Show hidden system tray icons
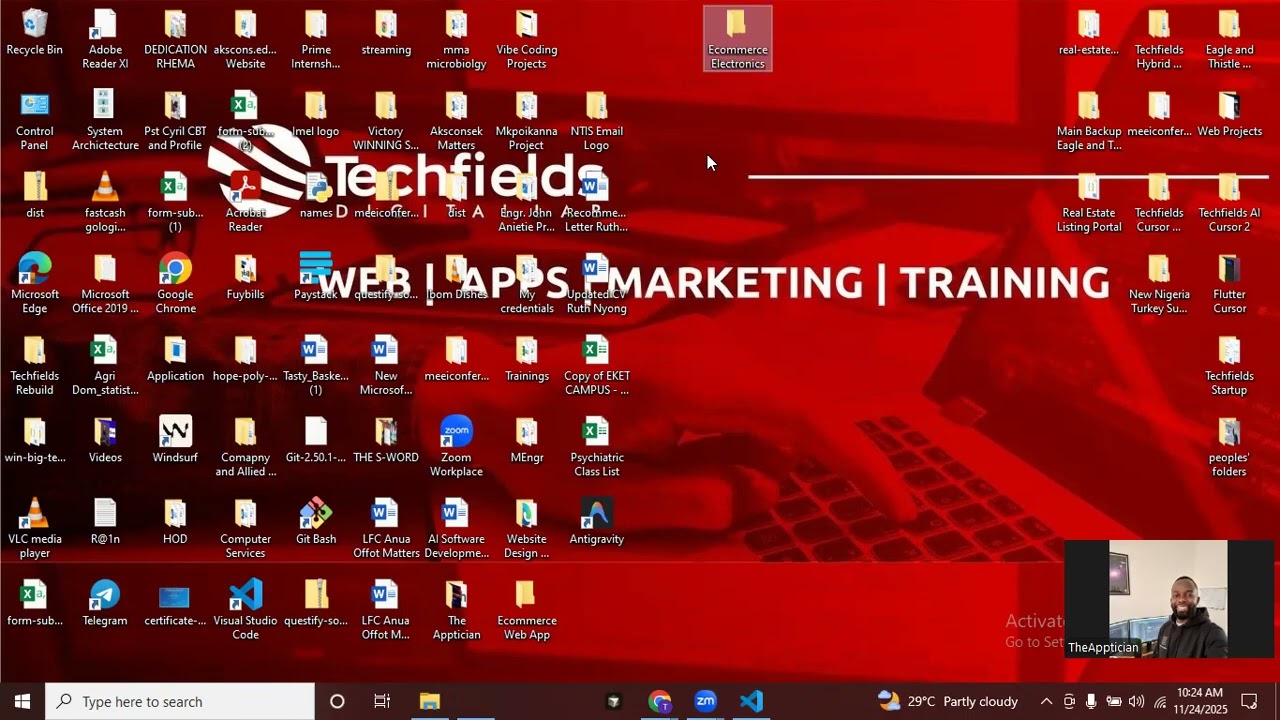1280x720 pixels. click(x=1046, y=701)
